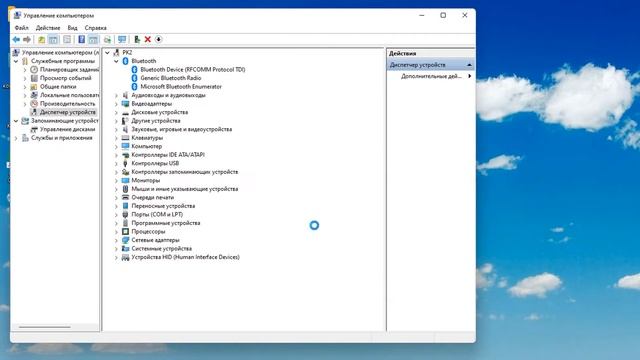Click the Up one level toolbar icon
The height and width of the screenshot is (360, 640).
[x=42, y=40]
